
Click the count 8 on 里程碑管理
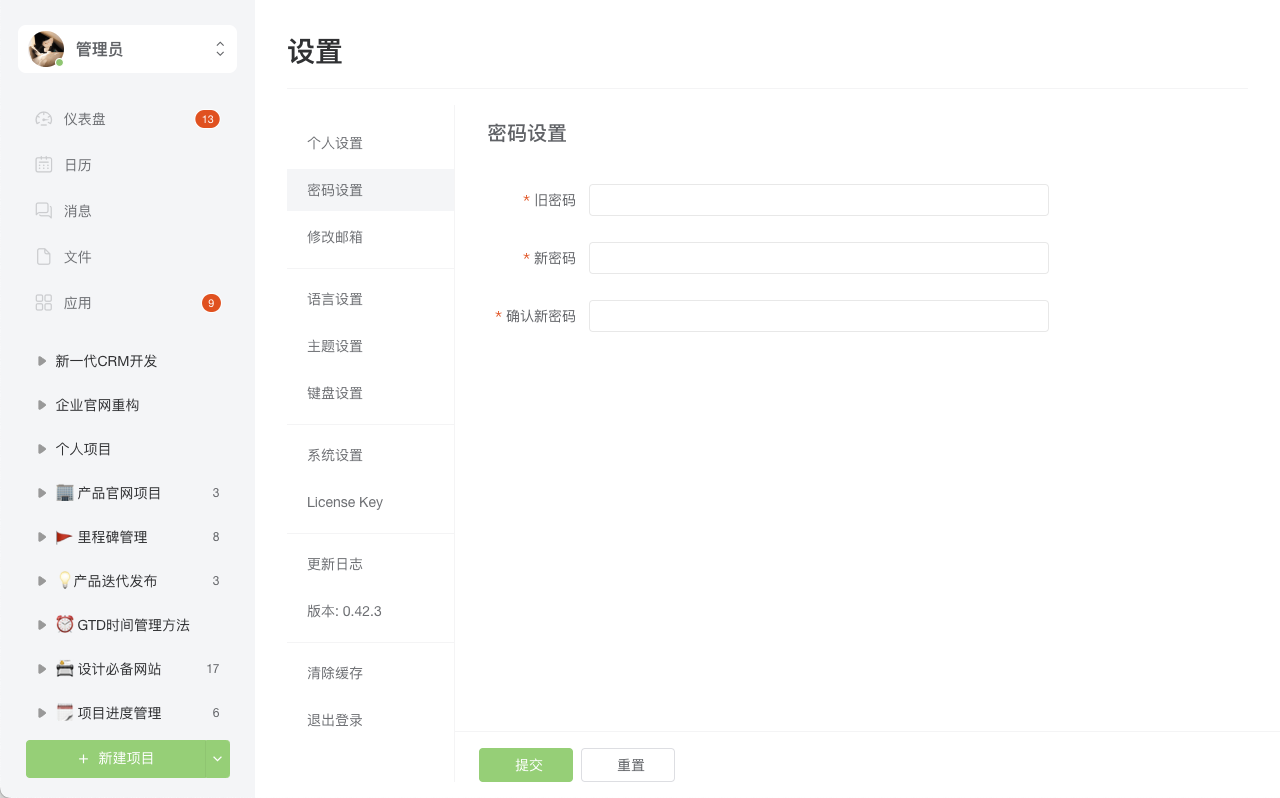[216, 537]
